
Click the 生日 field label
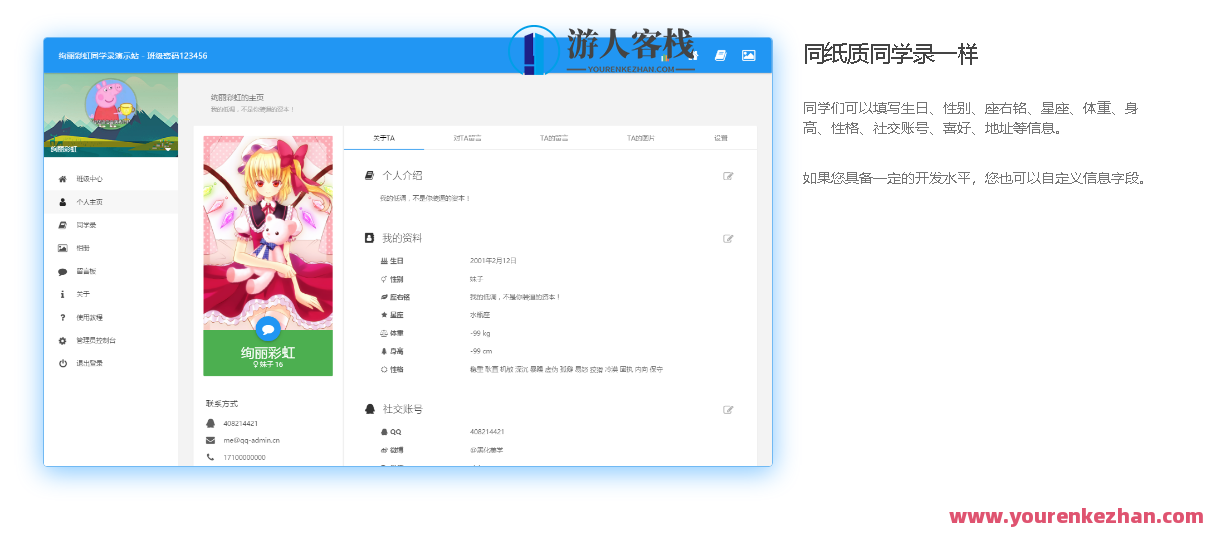point(397,260)
